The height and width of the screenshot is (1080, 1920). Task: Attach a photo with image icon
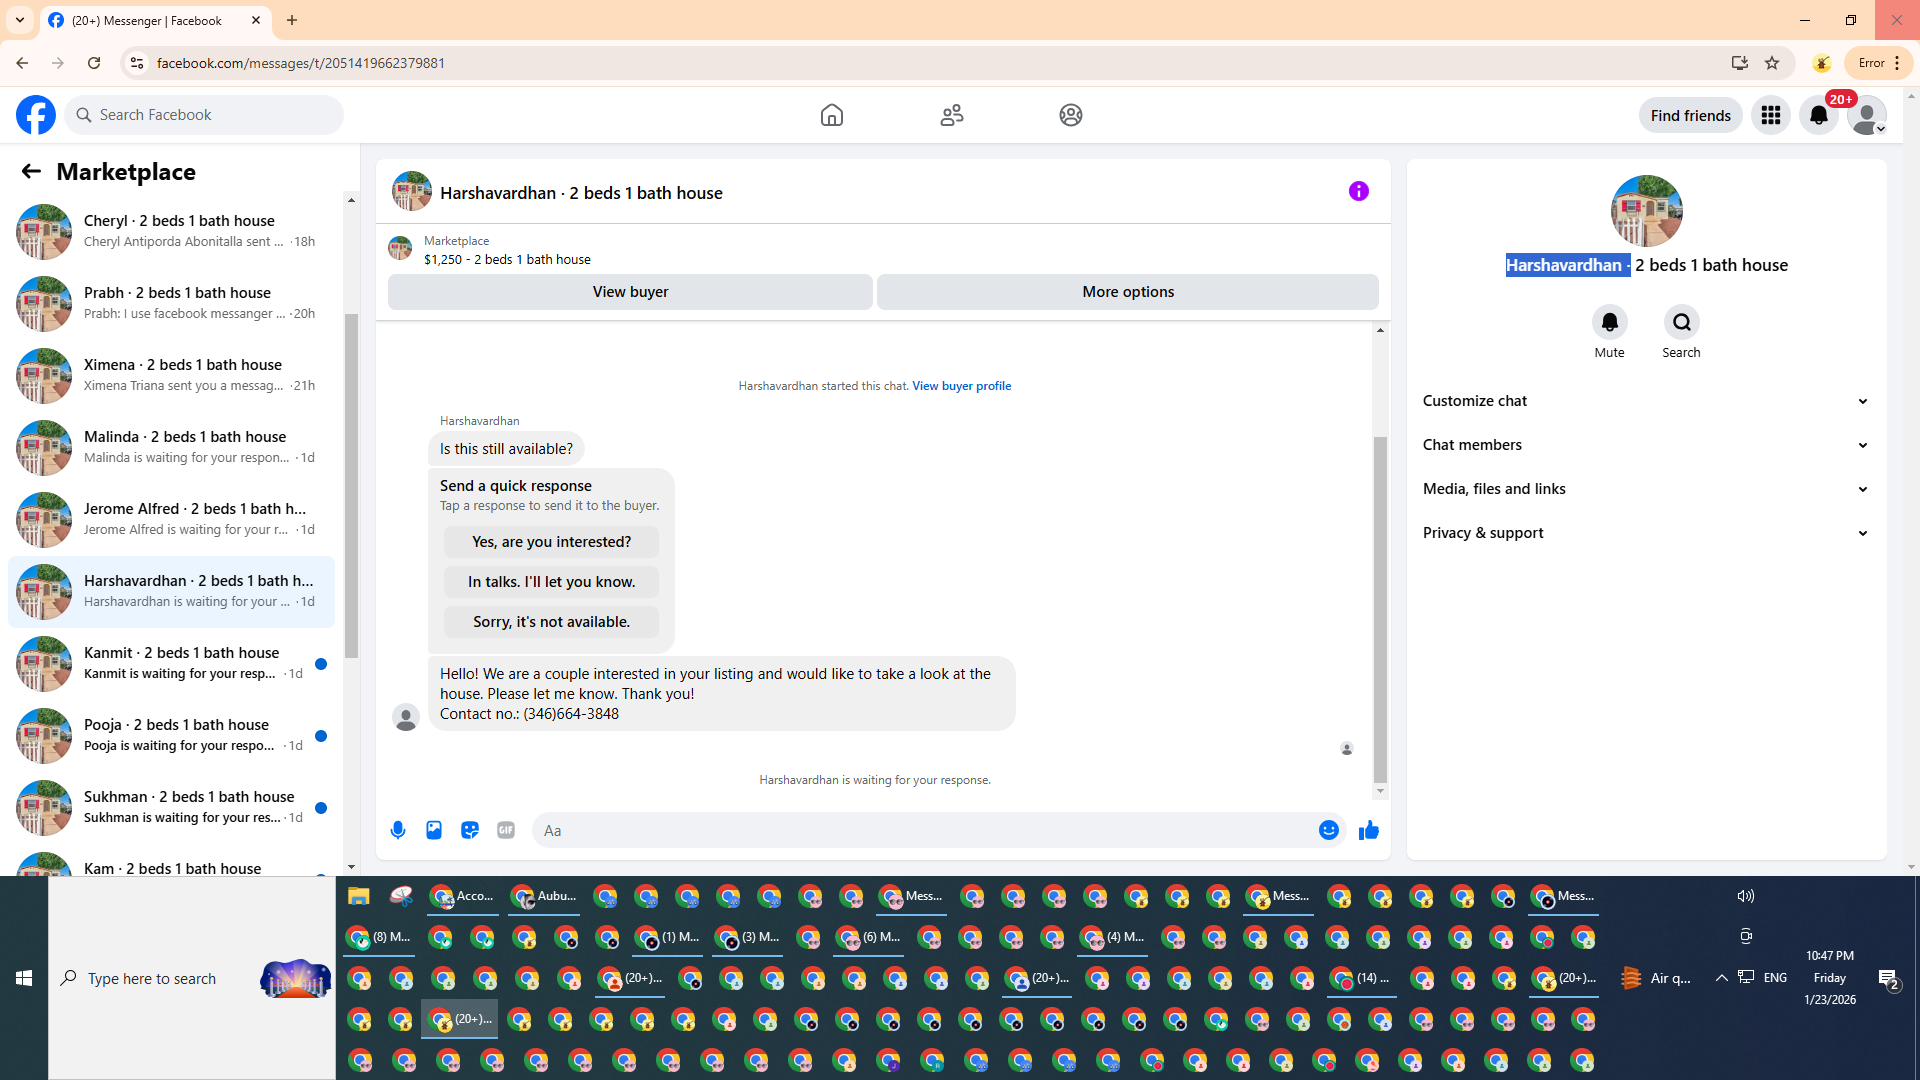click(434, 830)
